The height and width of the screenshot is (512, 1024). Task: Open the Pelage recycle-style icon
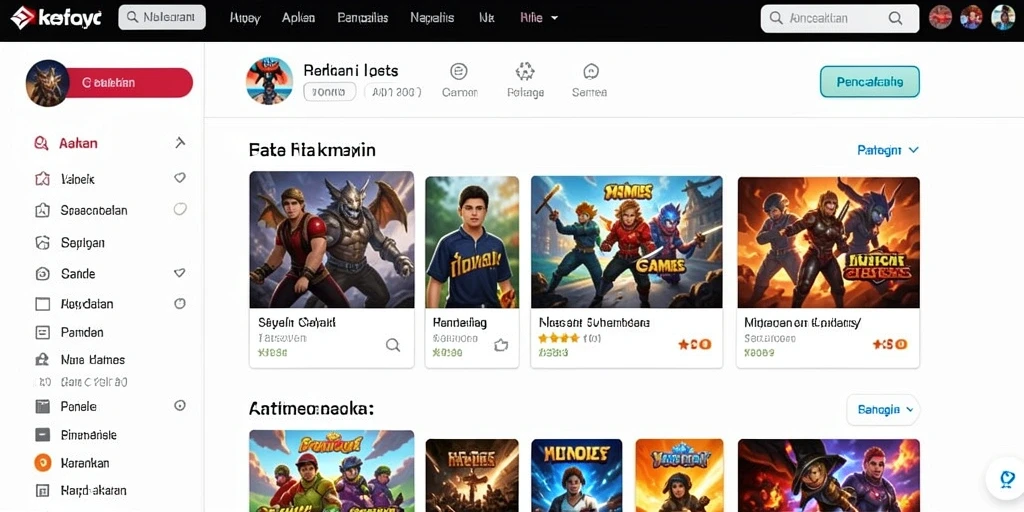point(525,71)
